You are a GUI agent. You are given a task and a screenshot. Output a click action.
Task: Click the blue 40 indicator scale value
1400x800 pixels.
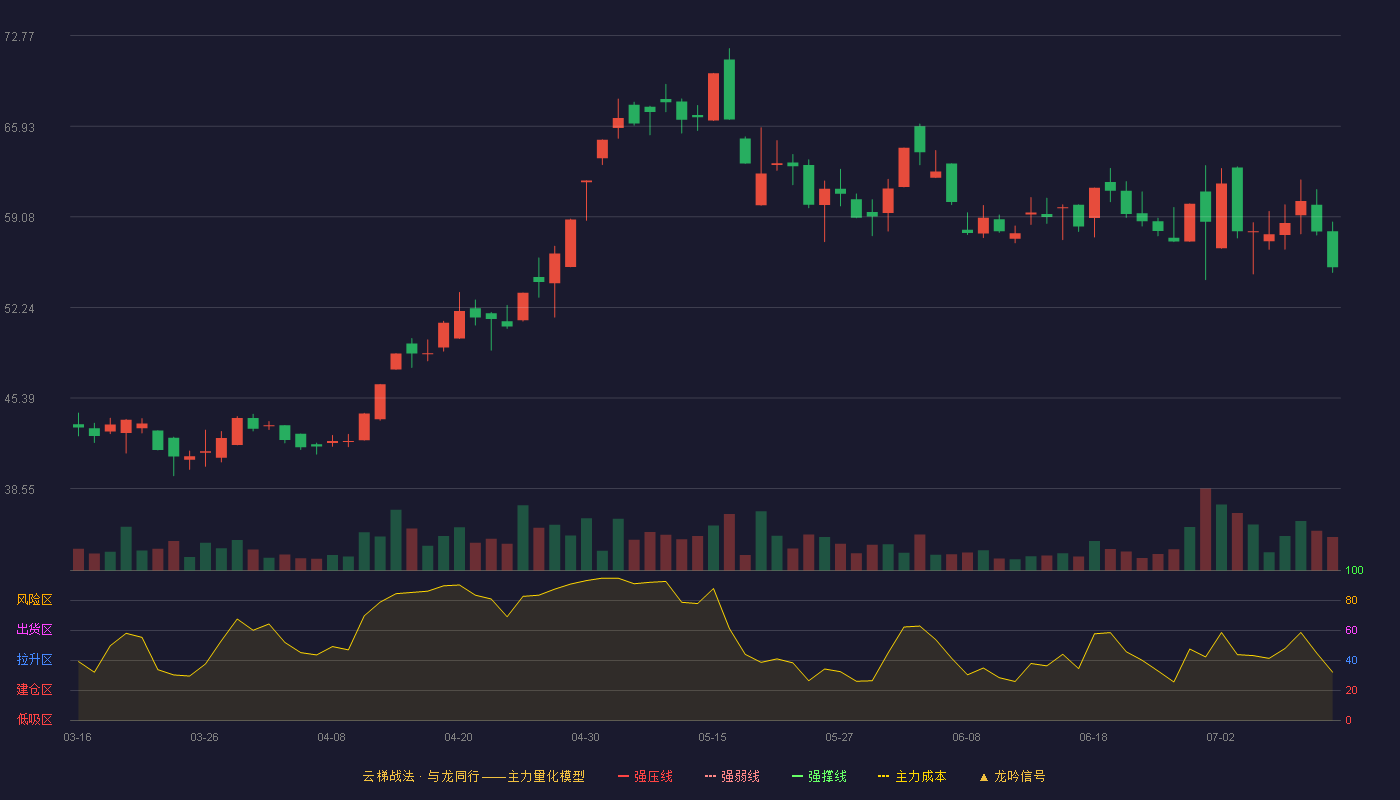click(x=1351, y=660)
